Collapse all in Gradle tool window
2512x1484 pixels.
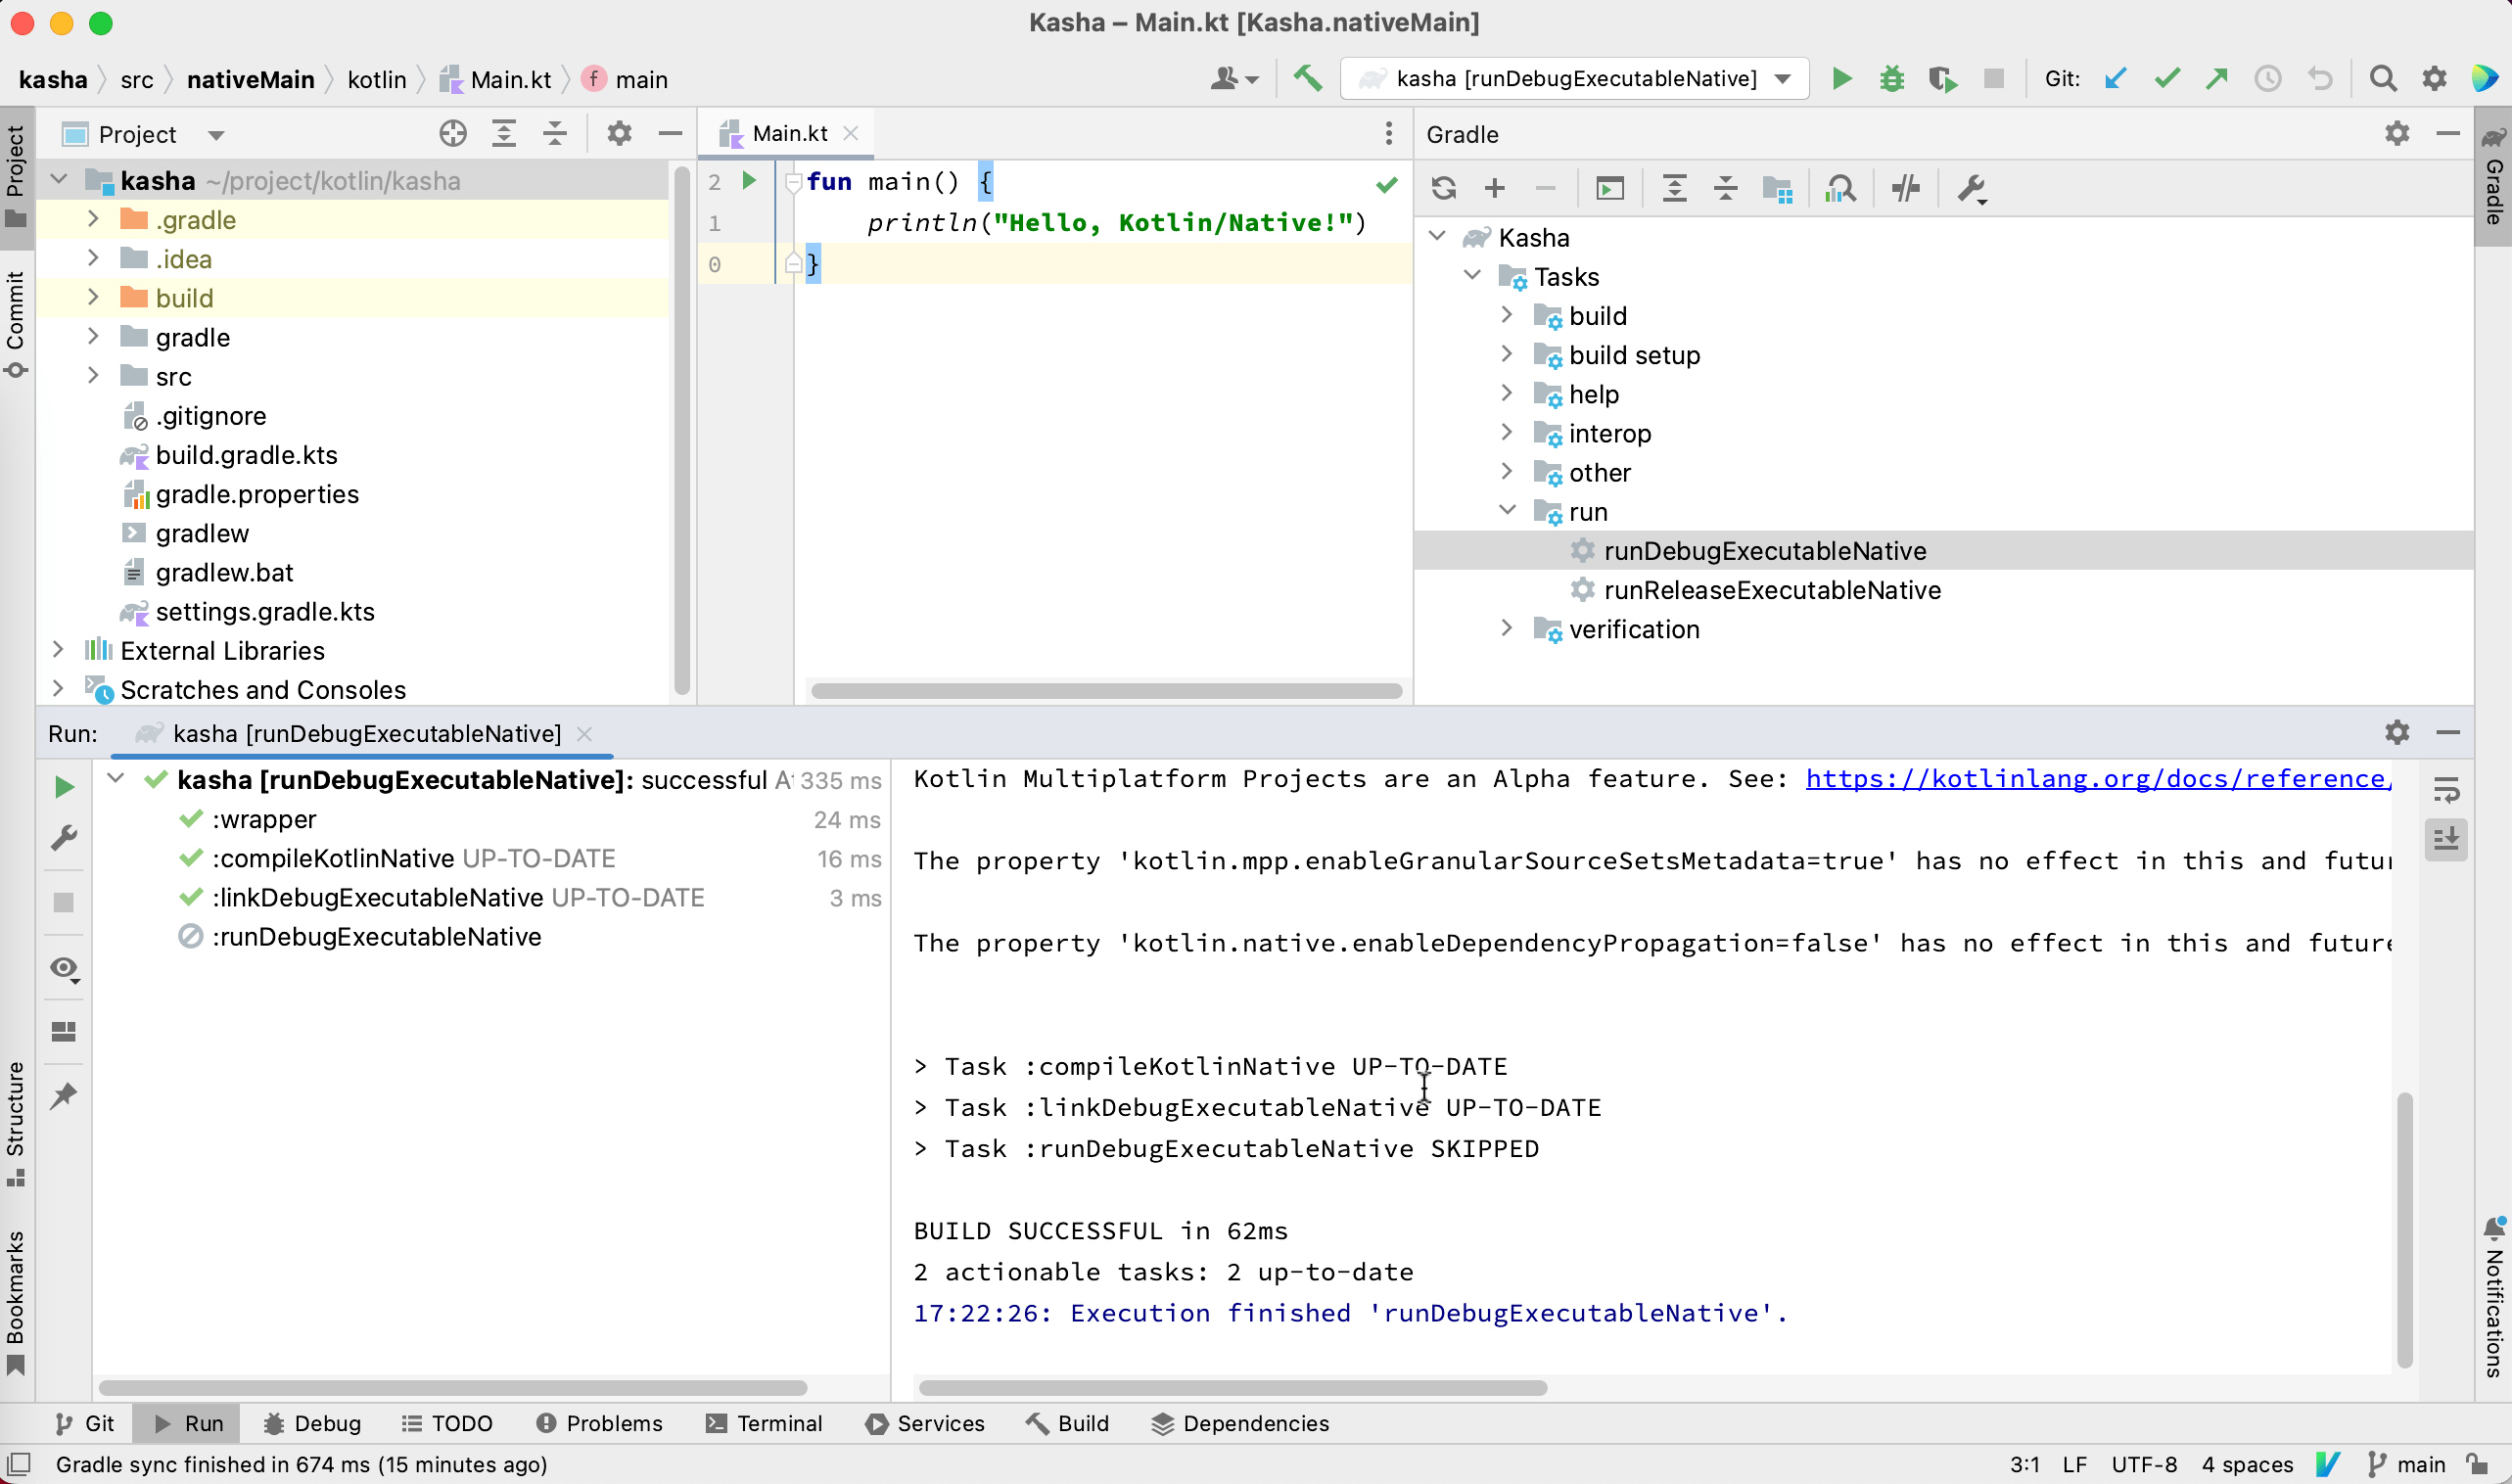coord(1725,188)
